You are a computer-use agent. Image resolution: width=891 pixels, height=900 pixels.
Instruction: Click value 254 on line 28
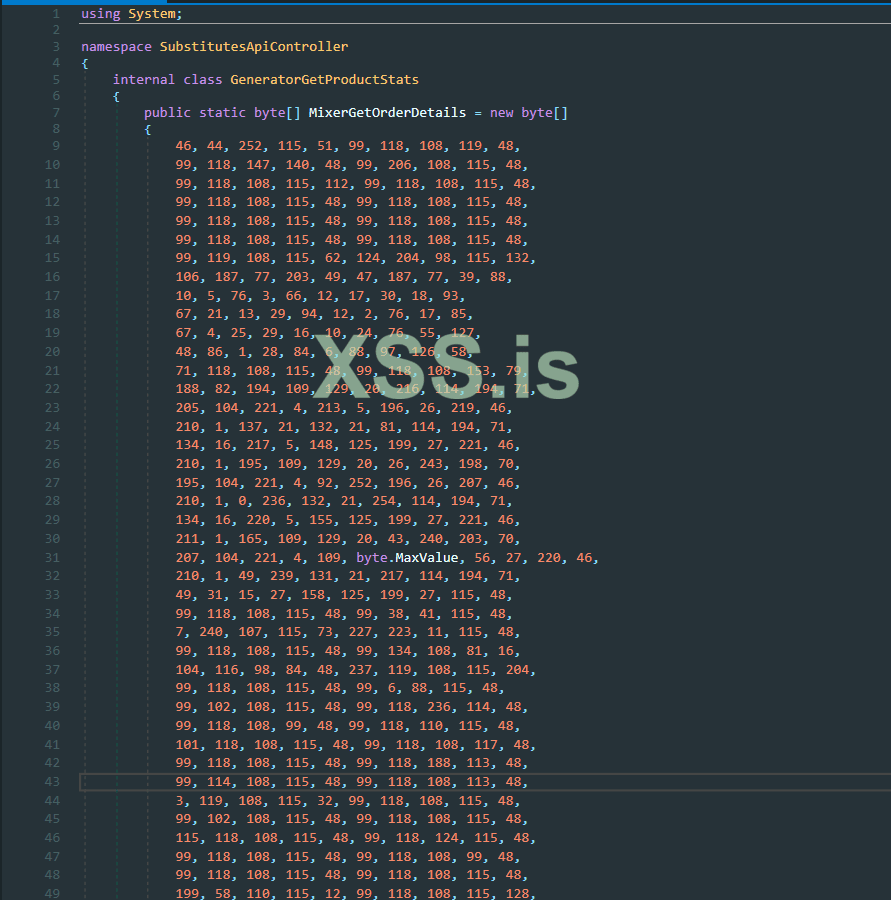tap(383, 501)
